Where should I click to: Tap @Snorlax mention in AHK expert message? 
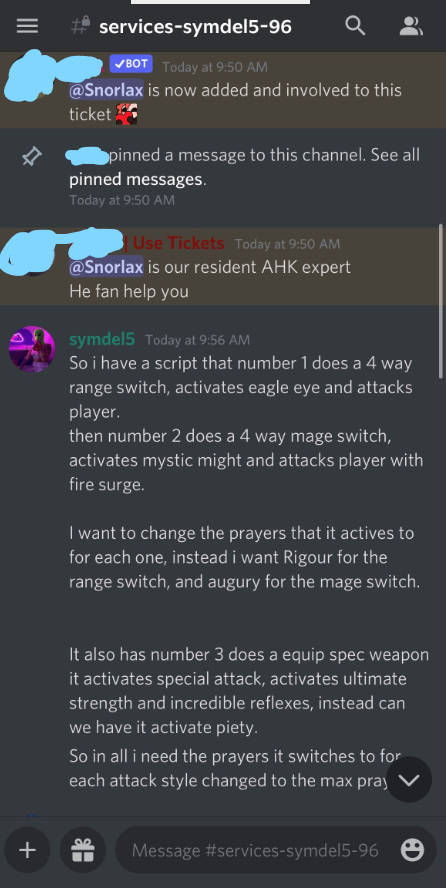pyautogui.click(x=106, y=267)
